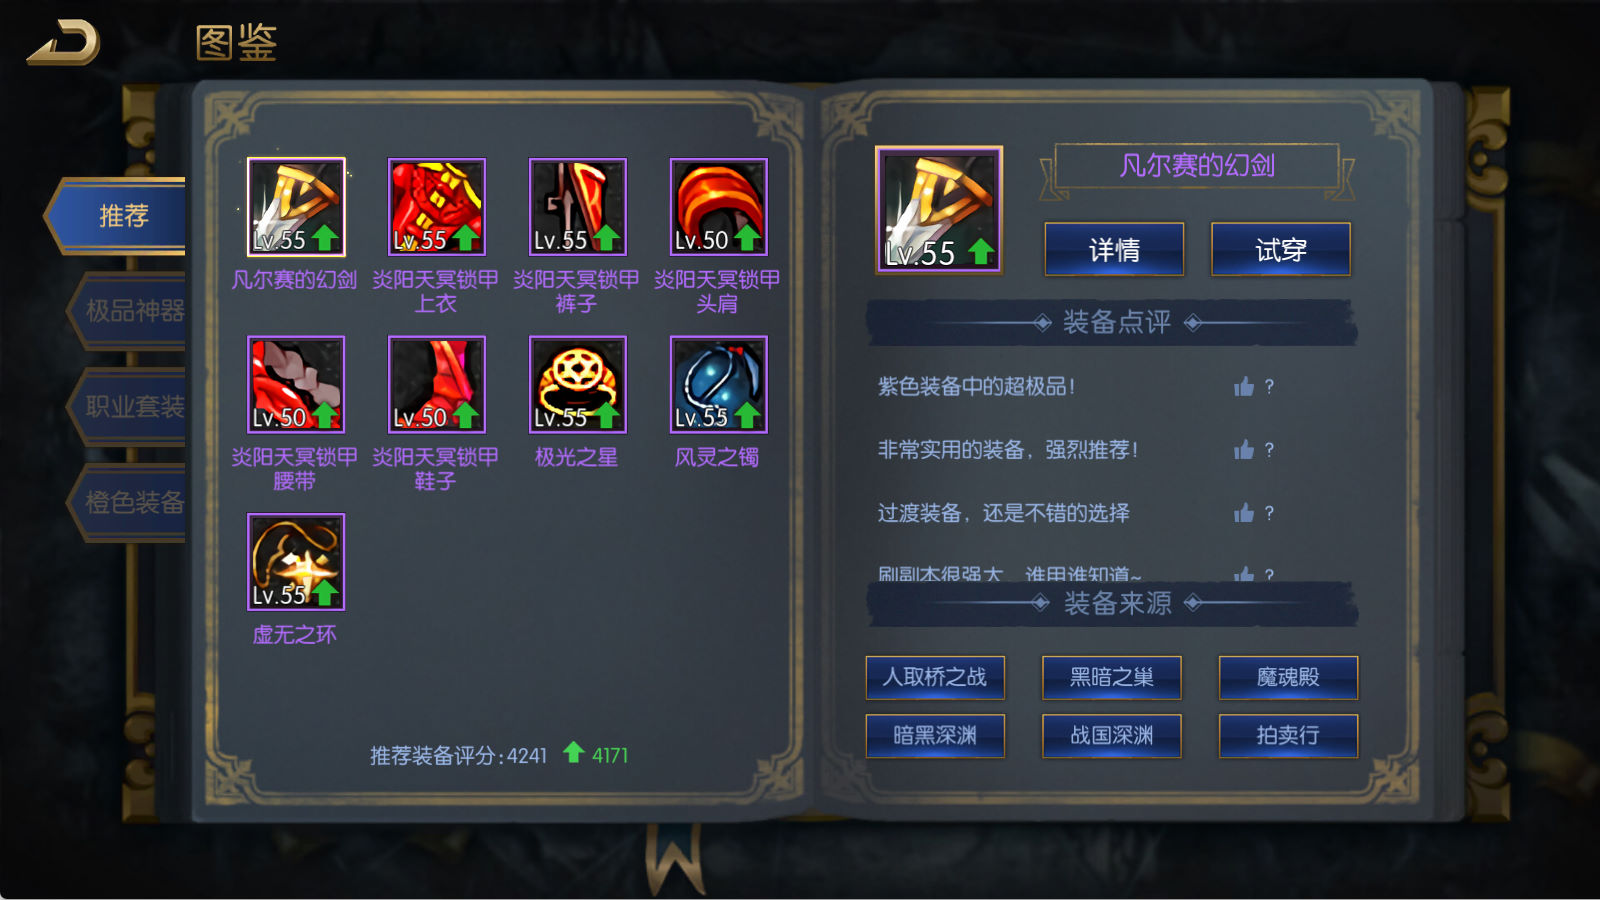Select the 凡尔赛的幻剑 sword icon in grid

pyautogui.click(x=296, y=207)
